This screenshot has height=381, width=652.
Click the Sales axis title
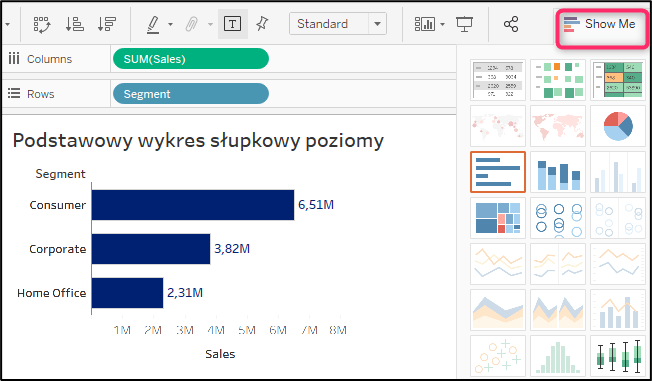tap(220, 354)
